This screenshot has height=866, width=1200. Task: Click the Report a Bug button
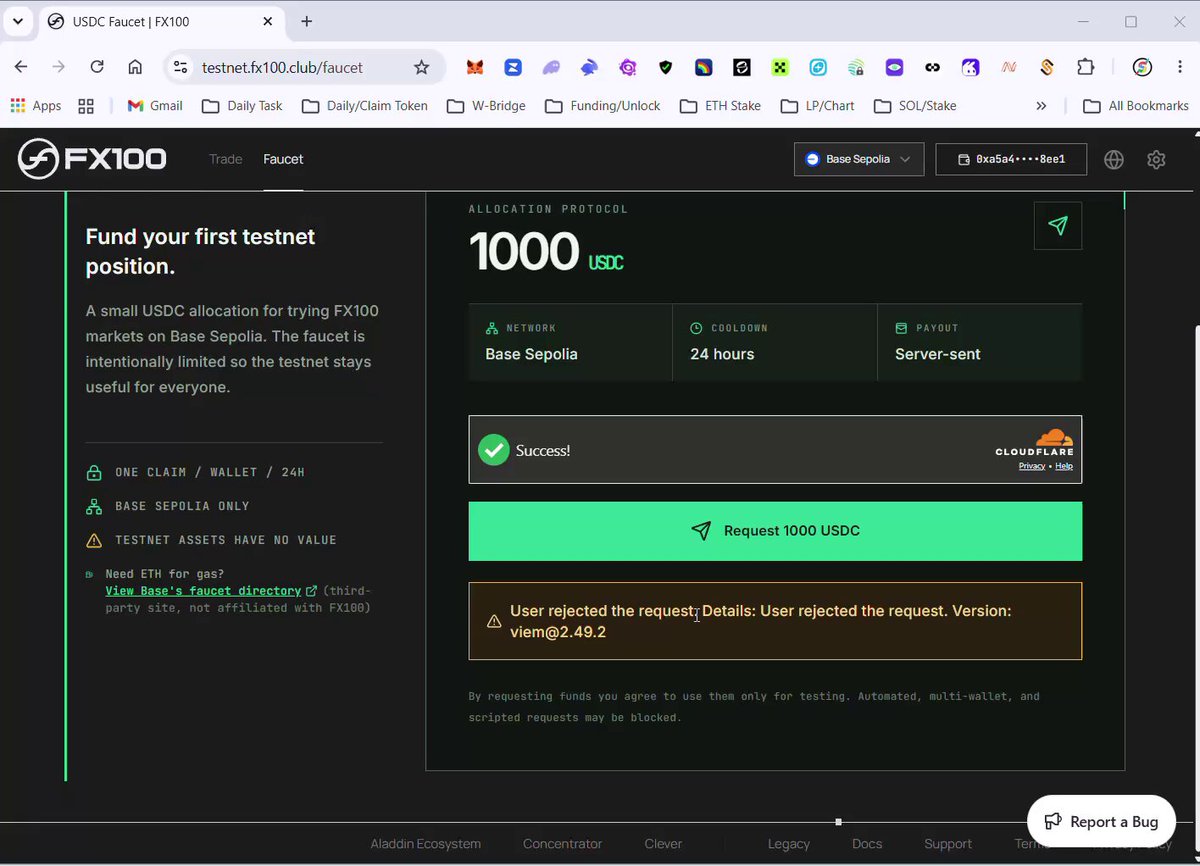1101,822
